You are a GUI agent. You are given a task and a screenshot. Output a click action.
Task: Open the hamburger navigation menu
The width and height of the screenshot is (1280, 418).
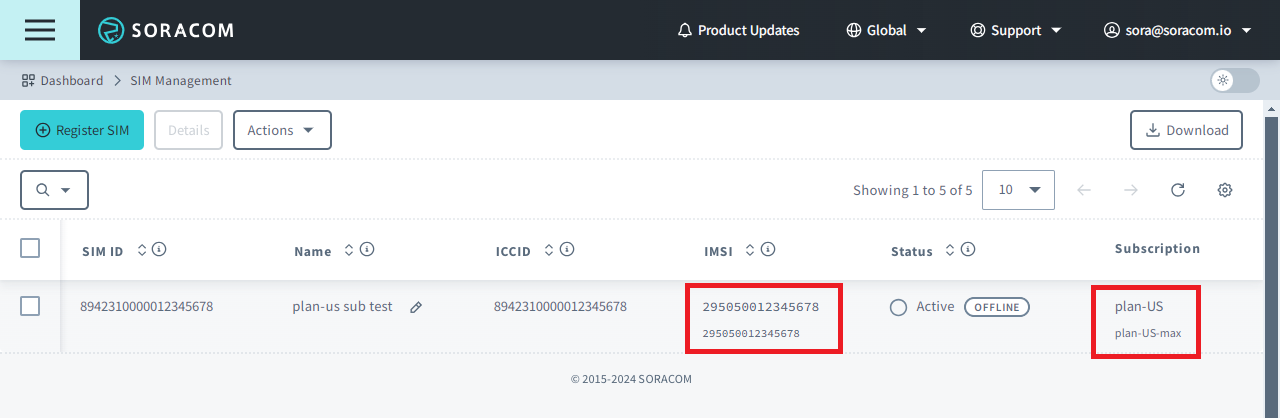click(x=40, y=30)
